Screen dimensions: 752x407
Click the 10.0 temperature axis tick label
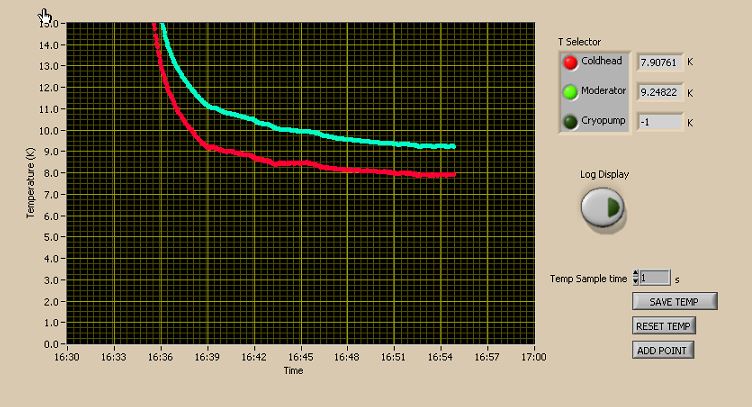[48, 130]
